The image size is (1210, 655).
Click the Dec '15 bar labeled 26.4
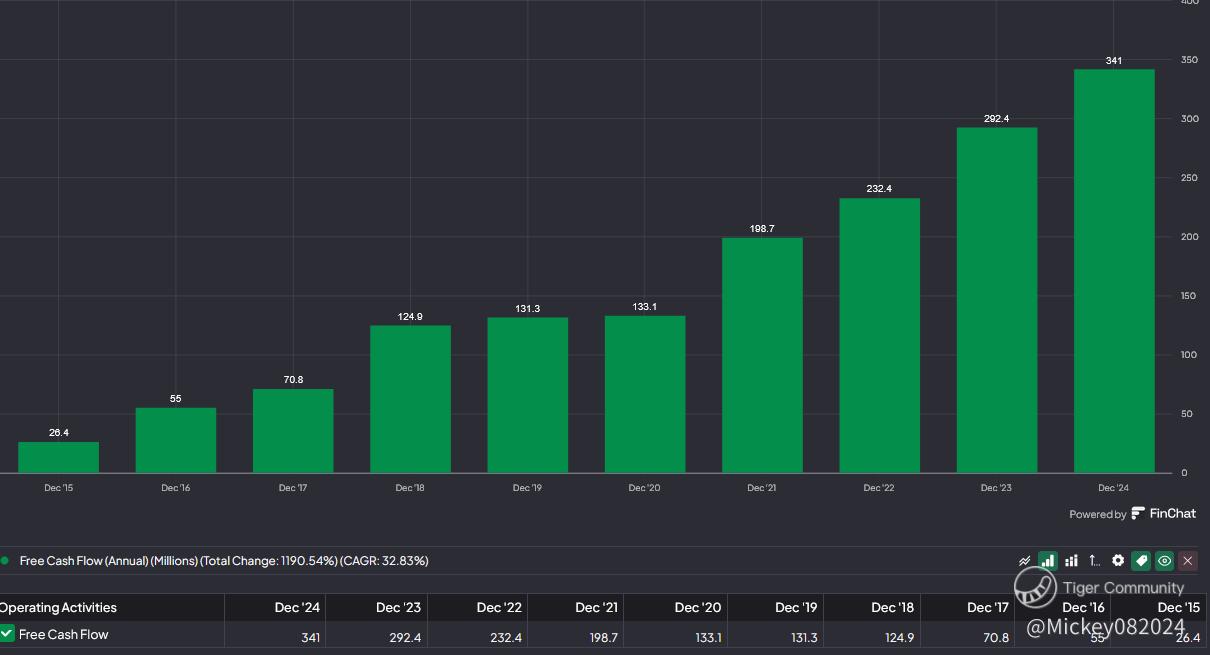pyautogui.click(x=58, y=457)
